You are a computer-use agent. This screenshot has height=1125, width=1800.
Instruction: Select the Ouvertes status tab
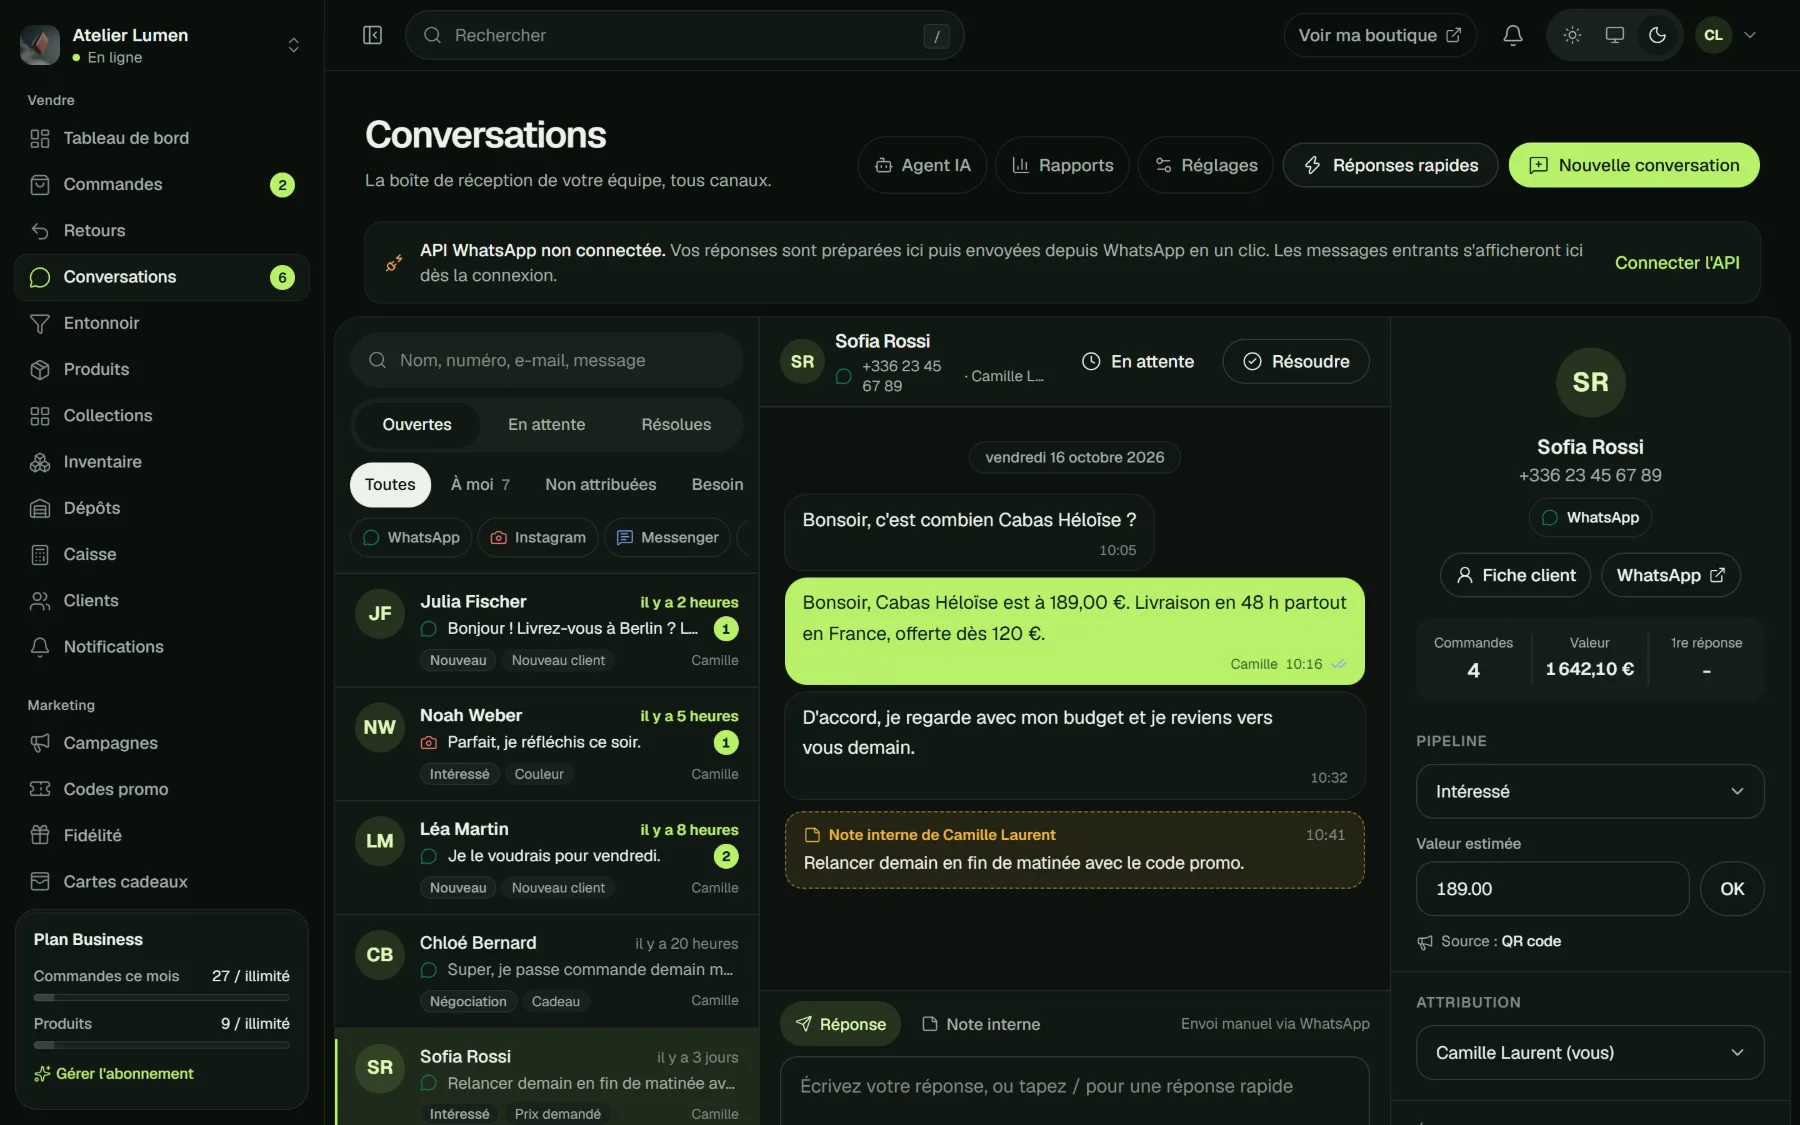[417, 425]
